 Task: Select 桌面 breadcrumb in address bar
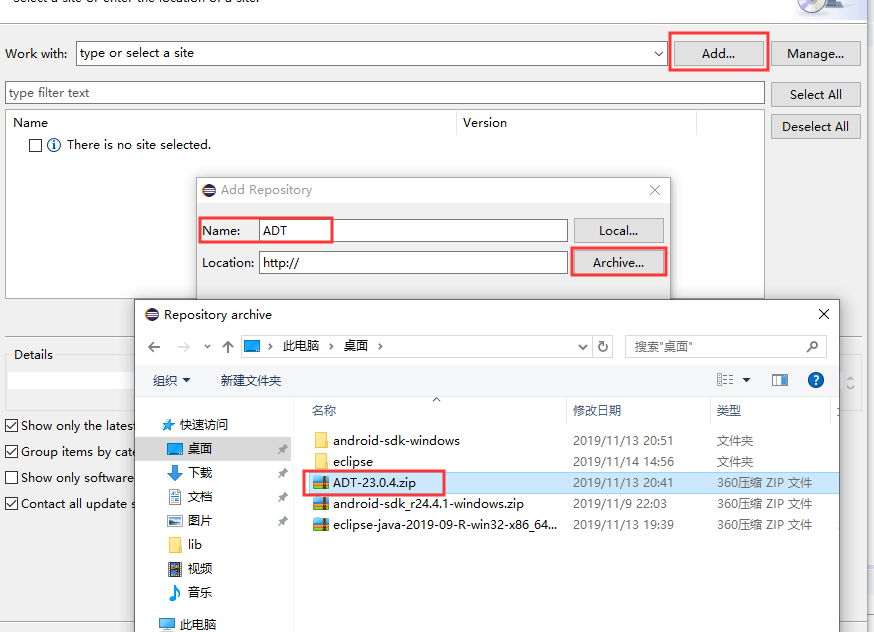356,346
